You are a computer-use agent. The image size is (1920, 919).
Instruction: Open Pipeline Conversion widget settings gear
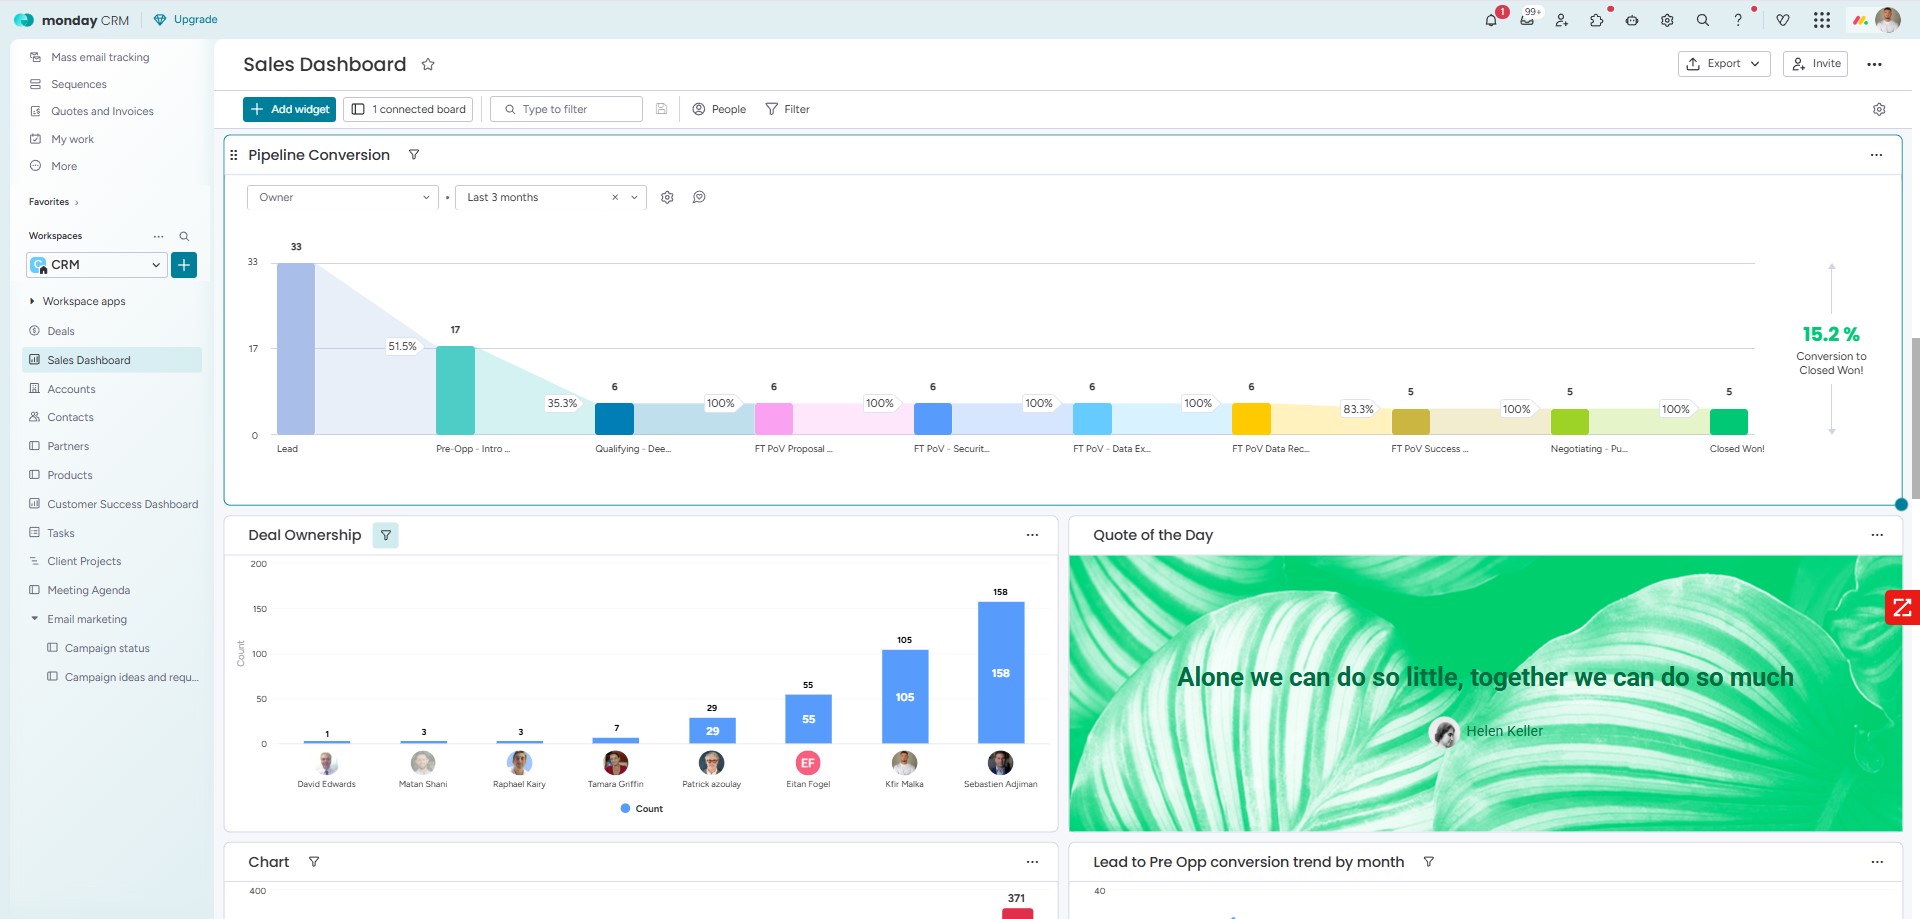(667, 197)
